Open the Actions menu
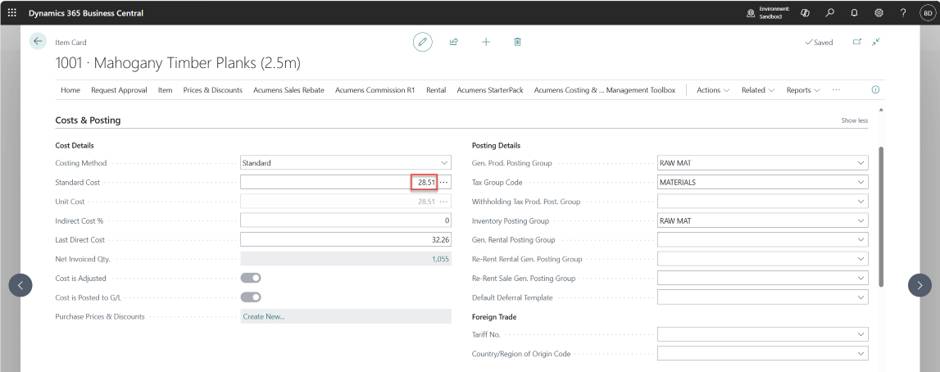The width and height of the screenshot is (940, 372). [x=713, y=90]
